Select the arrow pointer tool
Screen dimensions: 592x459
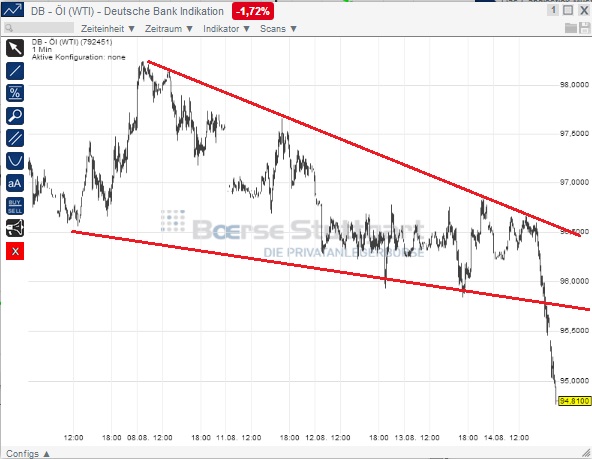pyautogui.click(x=15, y=48)
